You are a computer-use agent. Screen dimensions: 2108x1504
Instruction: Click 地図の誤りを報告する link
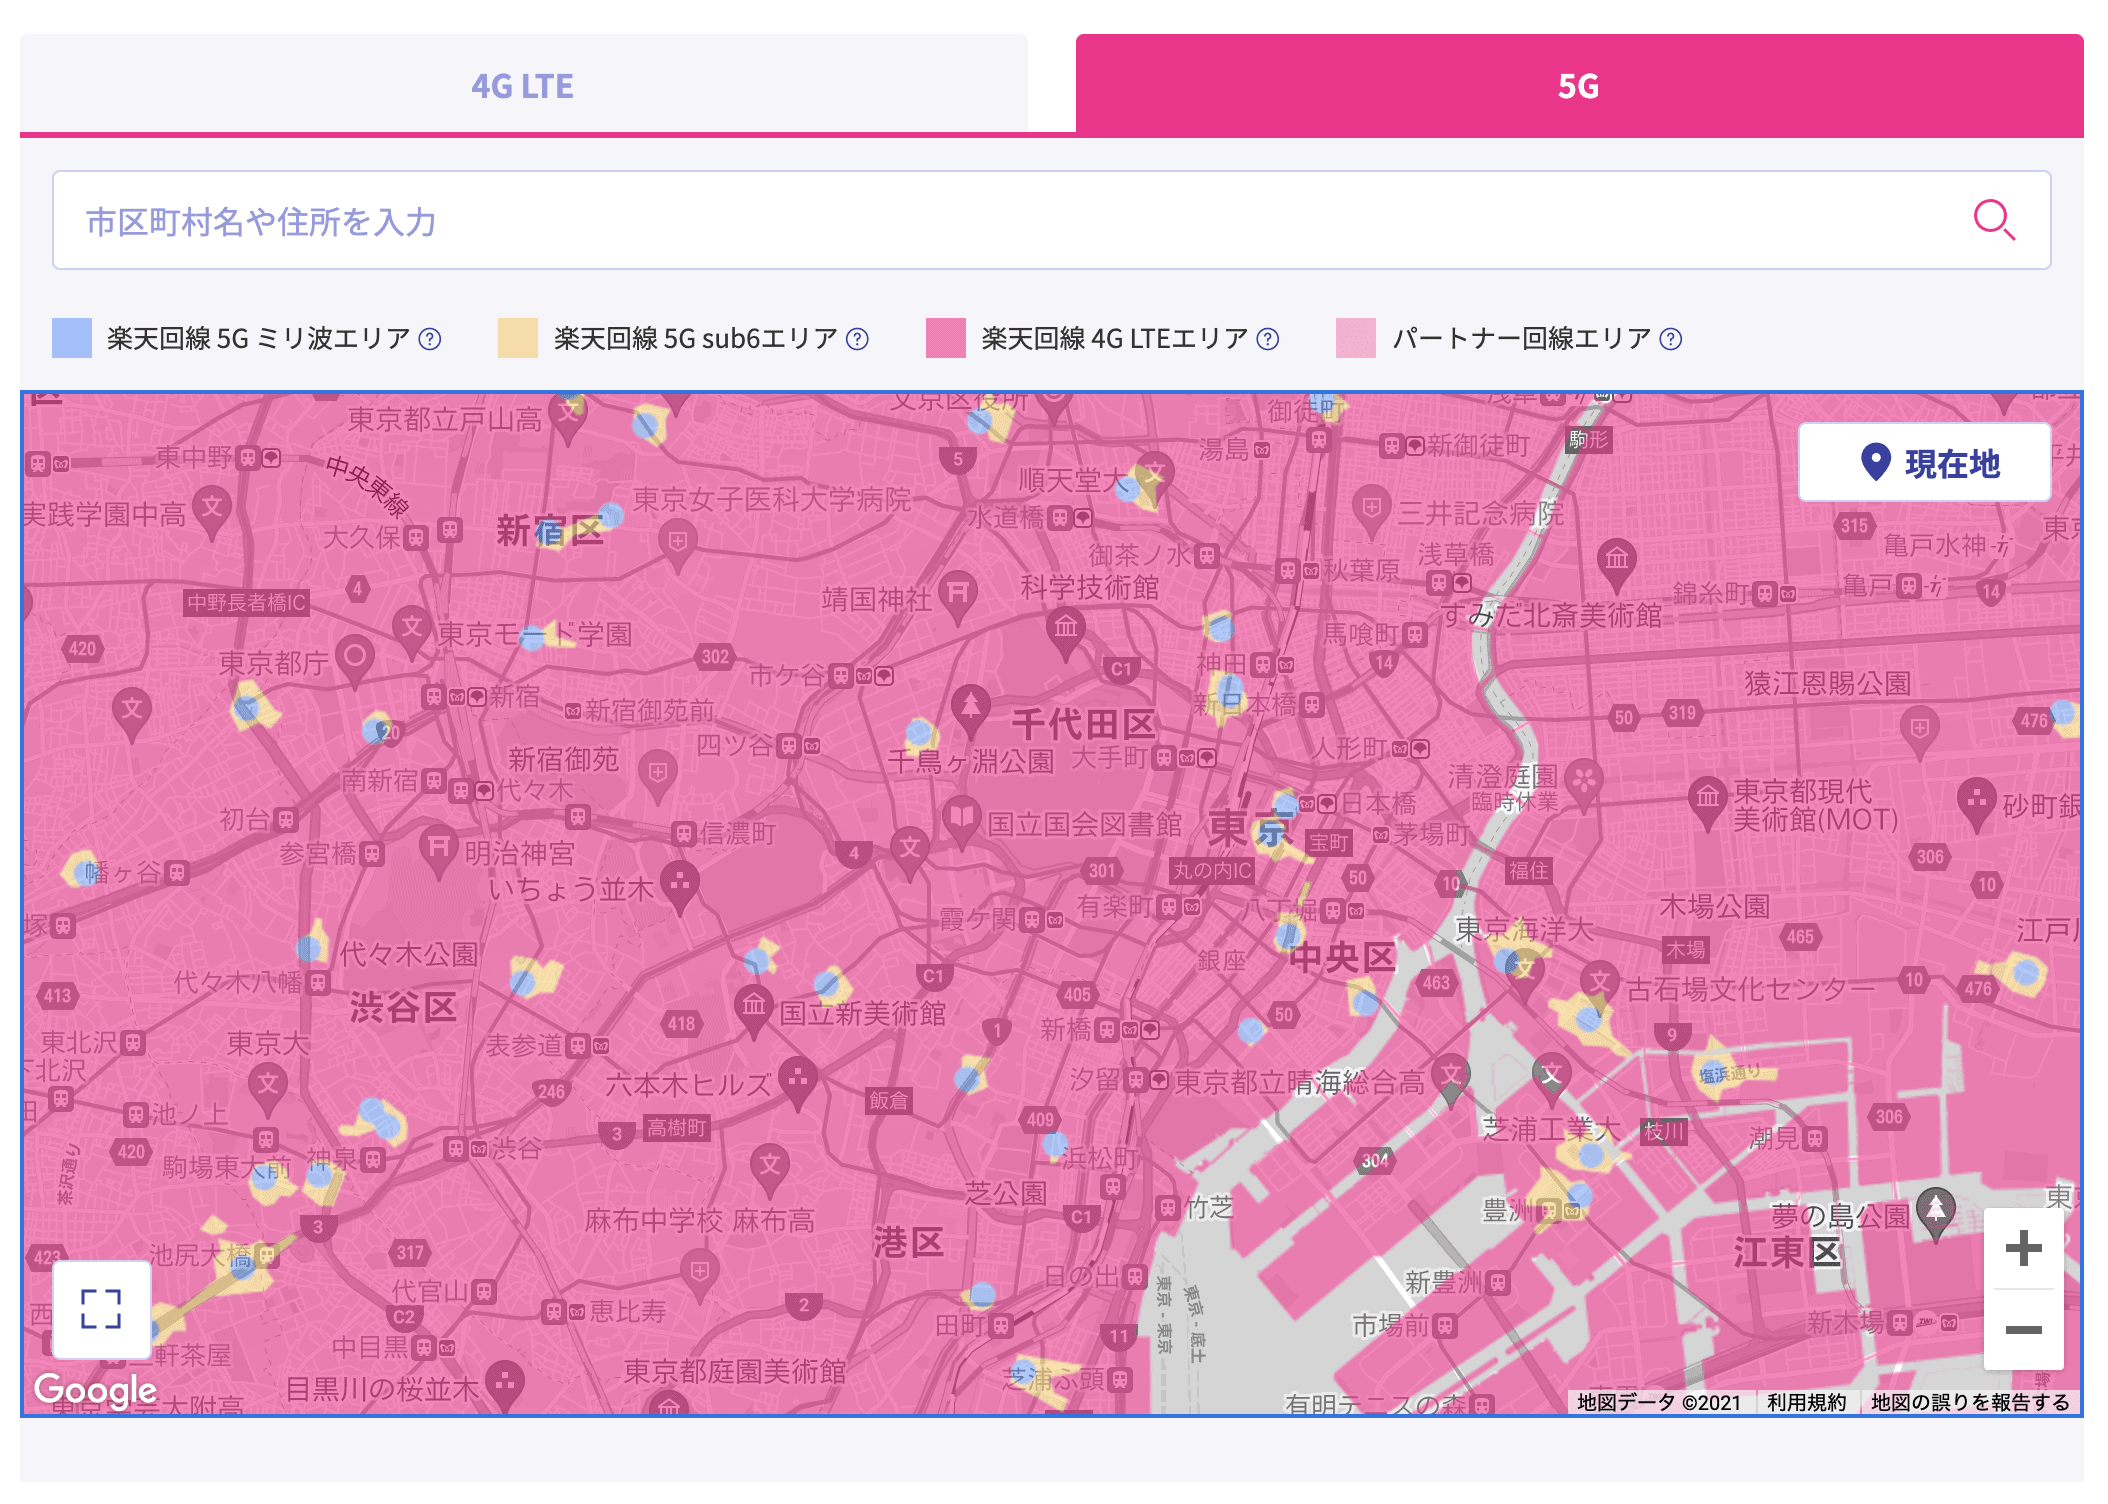1970,1402
